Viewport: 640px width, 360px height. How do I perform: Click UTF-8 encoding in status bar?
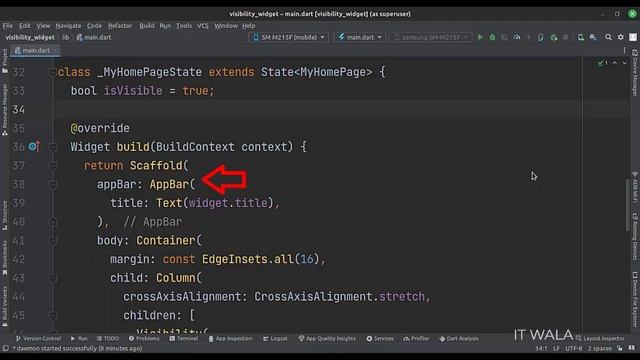pyautogui.click(x=573, y=349)
